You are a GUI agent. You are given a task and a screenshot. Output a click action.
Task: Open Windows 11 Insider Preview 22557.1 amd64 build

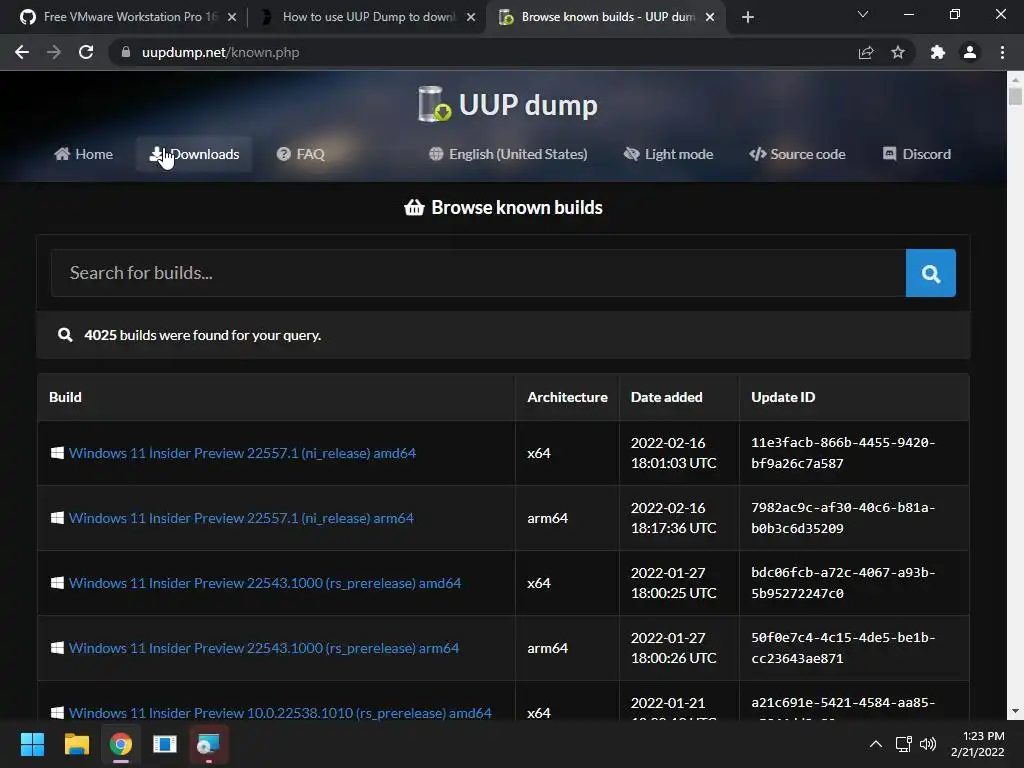coord(242,453)
